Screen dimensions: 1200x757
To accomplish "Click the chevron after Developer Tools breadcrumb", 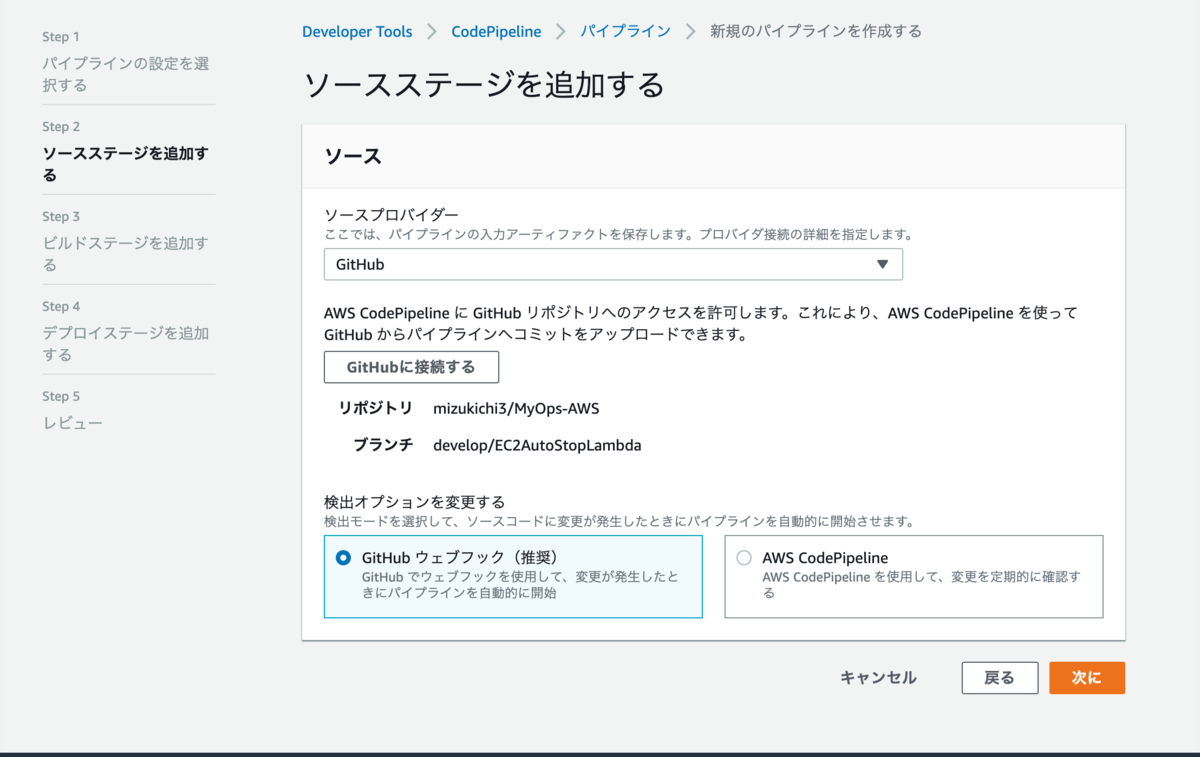I will [x=432, y=32].
